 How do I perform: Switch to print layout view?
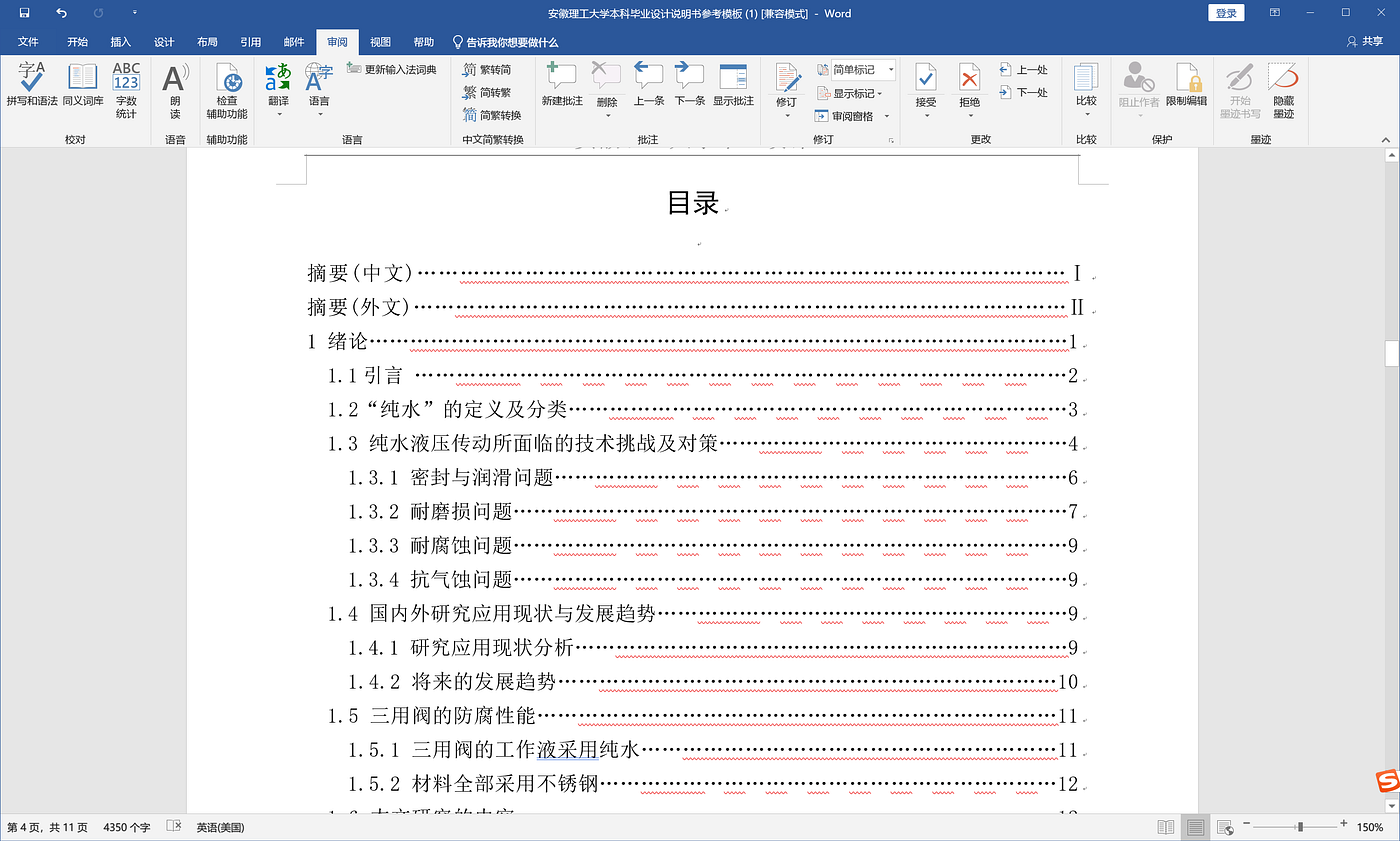tap(1194, 827)
